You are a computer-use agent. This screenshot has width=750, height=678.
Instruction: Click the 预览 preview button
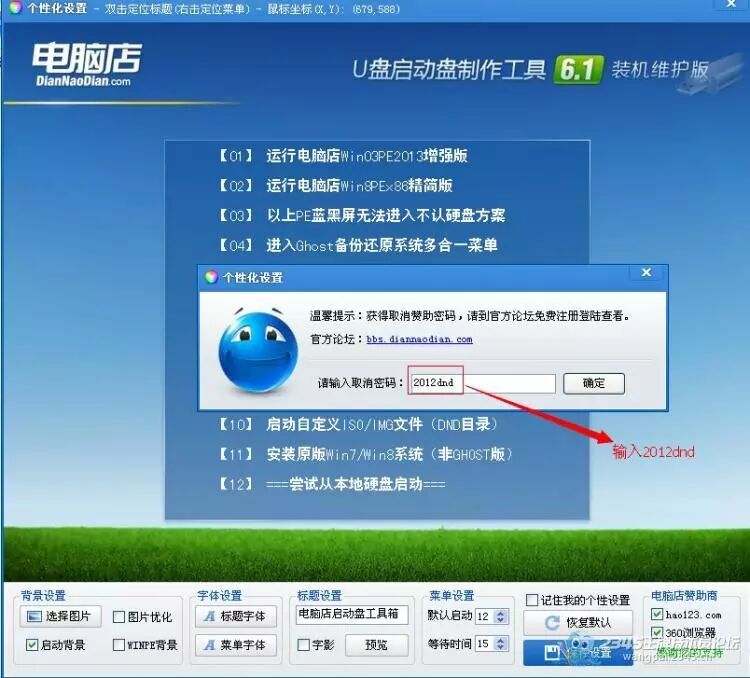[x=376, y=645]
